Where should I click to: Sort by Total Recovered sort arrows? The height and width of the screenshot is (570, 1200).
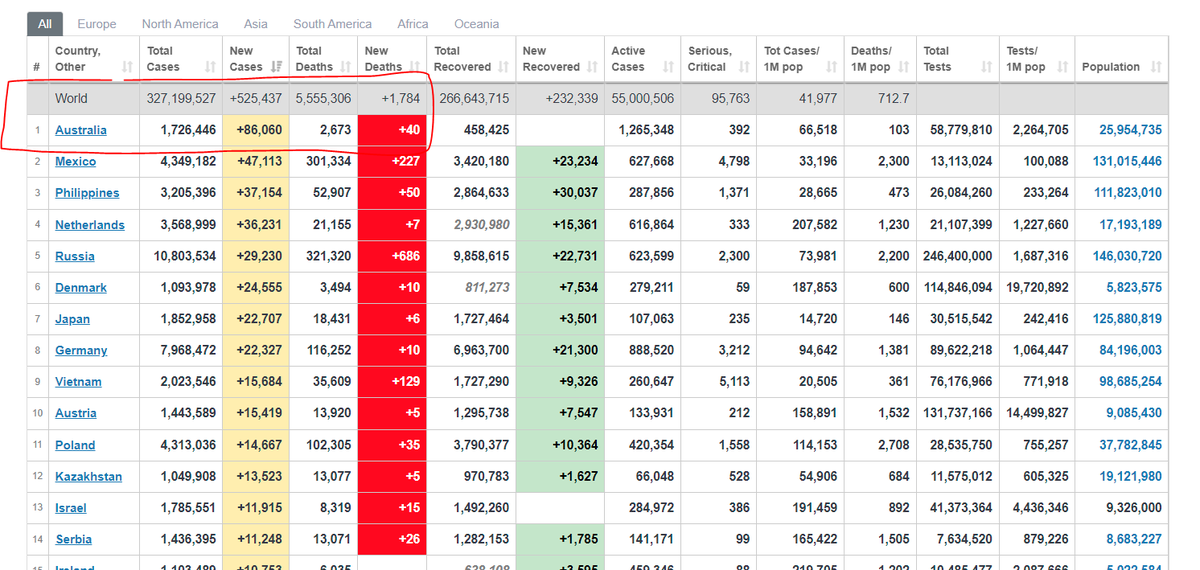pos(503,67)
